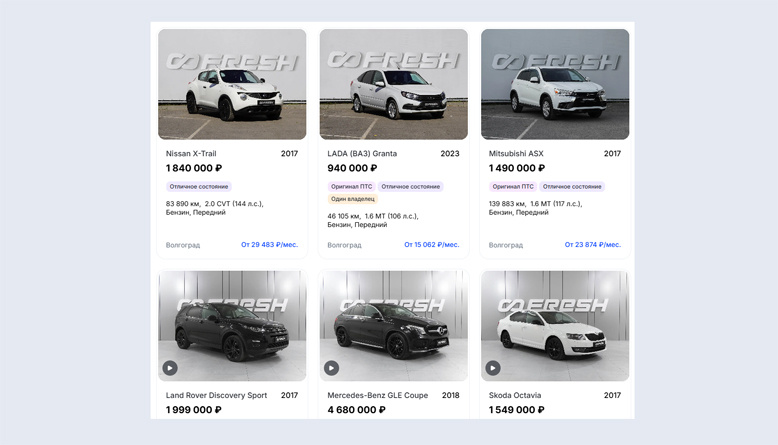
Task: Click the 1 840 000 ₽ price
Action: tap(194, 169)
